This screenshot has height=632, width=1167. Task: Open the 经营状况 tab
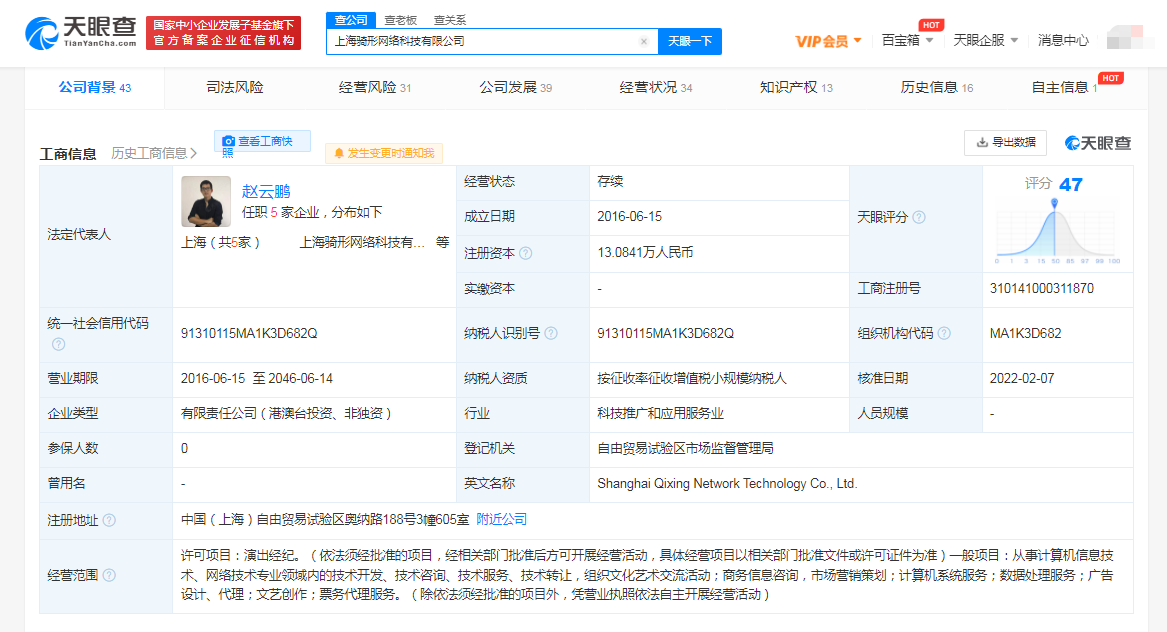656,88
